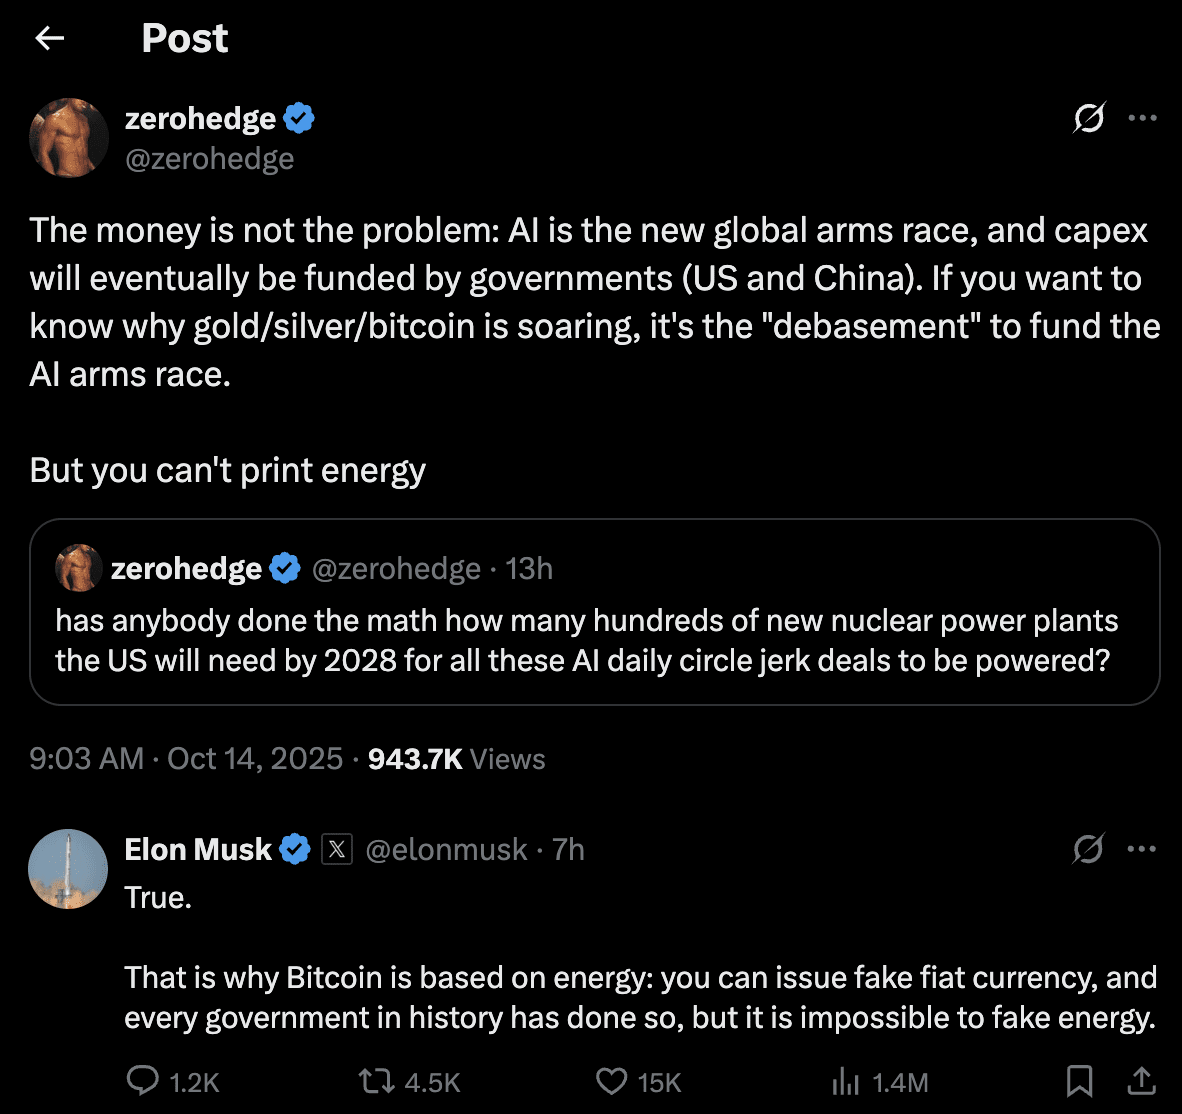This screenshot has width=1182, height=1114.
Task: Click Grok icon on zerohedge post
Action: 1089,118
